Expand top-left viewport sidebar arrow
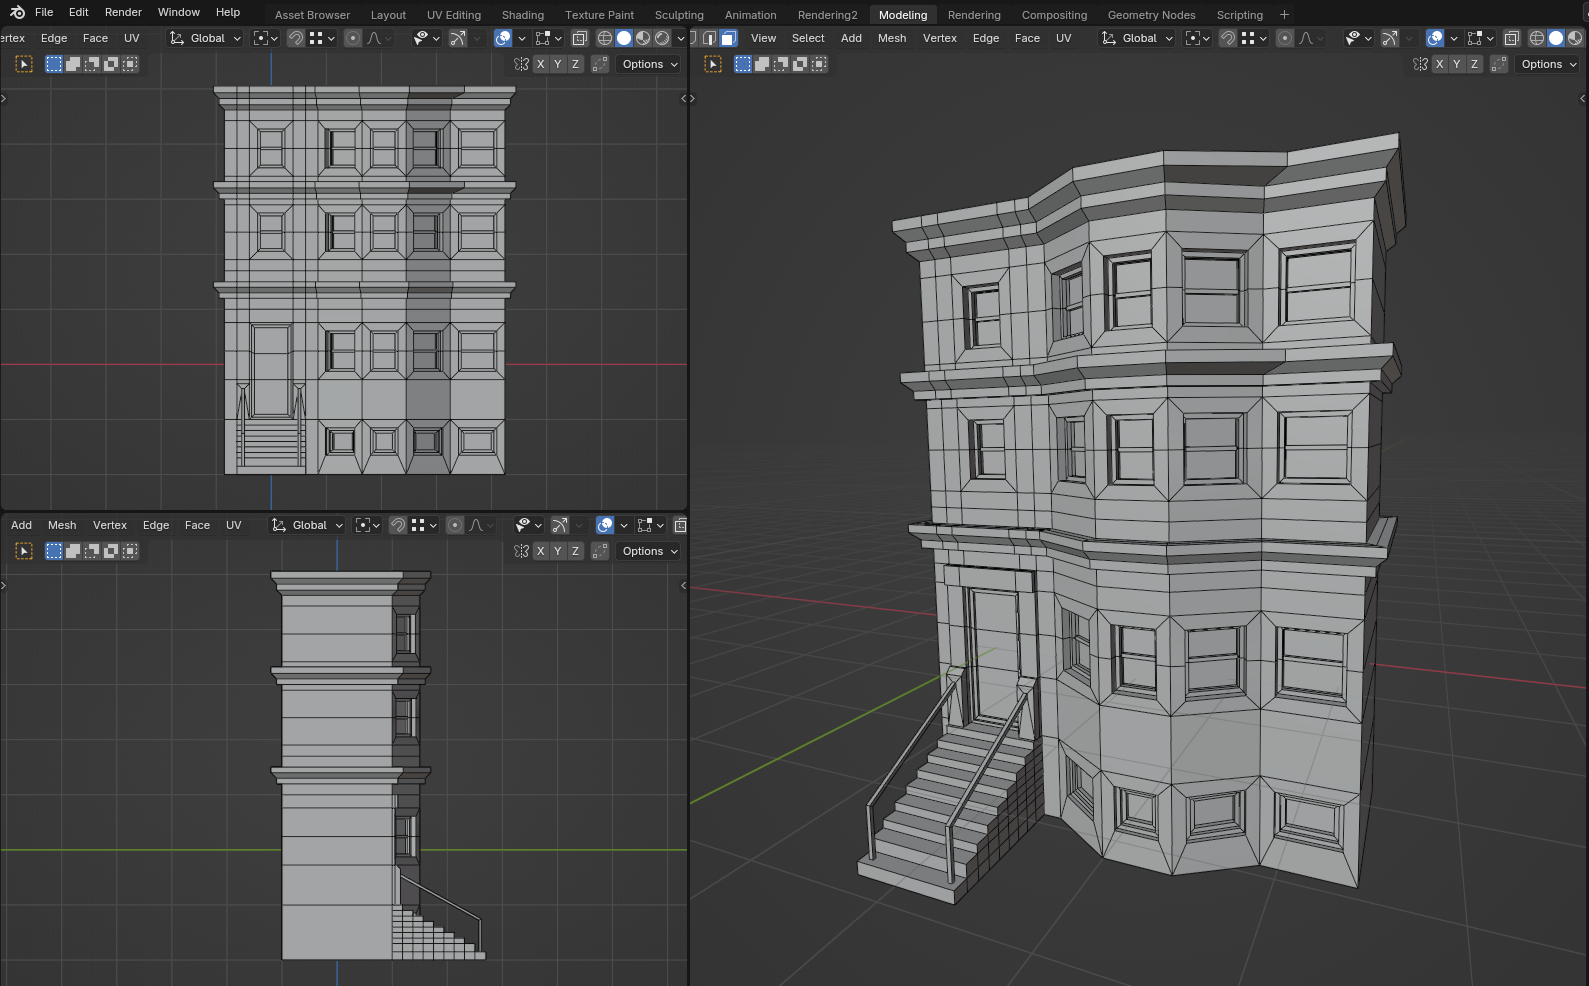 coord(684,98)
